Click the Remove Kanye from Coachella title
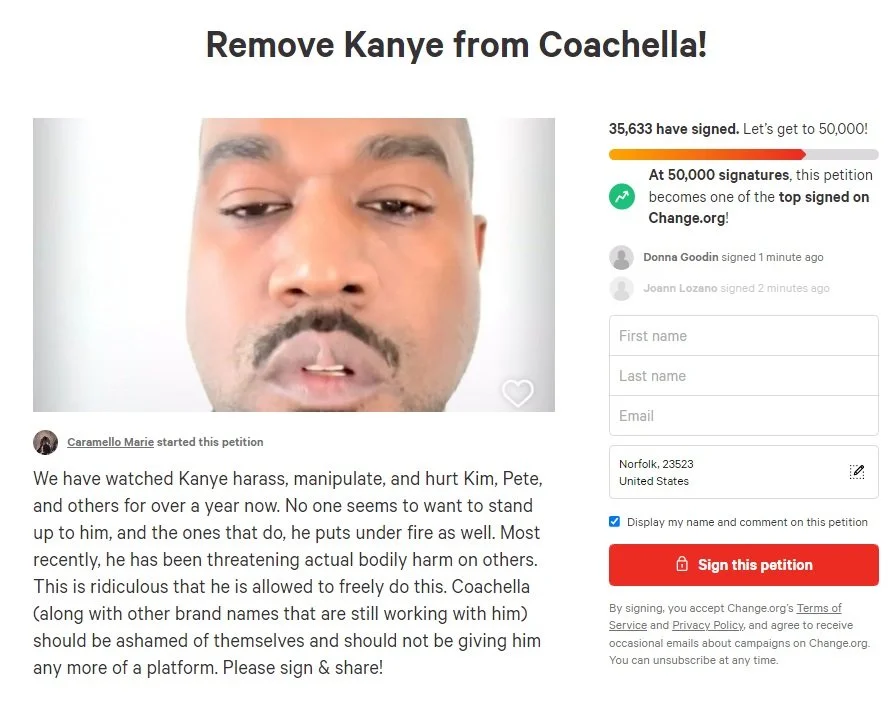 tap(457, 44)
